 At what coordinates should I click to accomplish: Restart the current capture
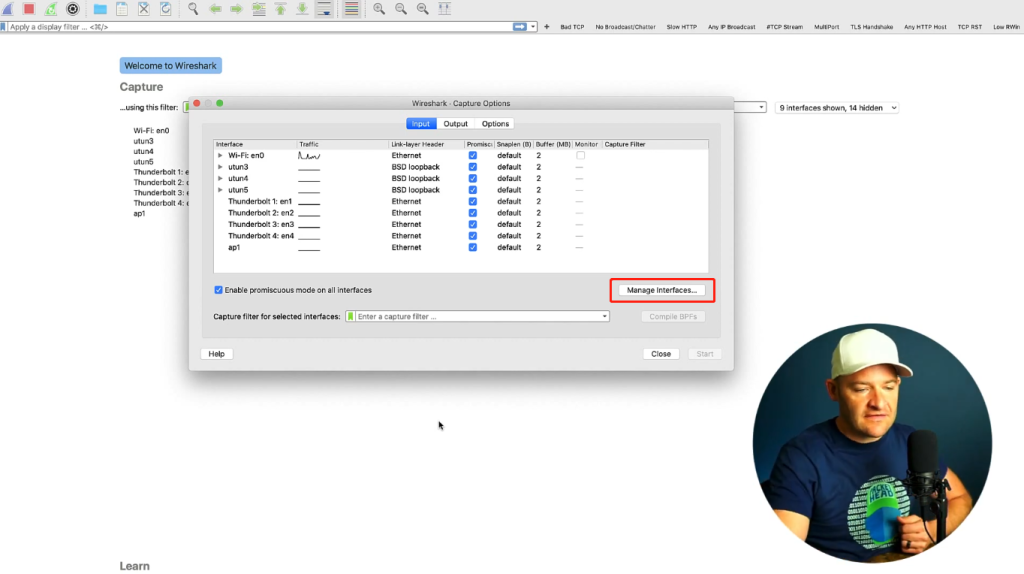tap(51, 8)
